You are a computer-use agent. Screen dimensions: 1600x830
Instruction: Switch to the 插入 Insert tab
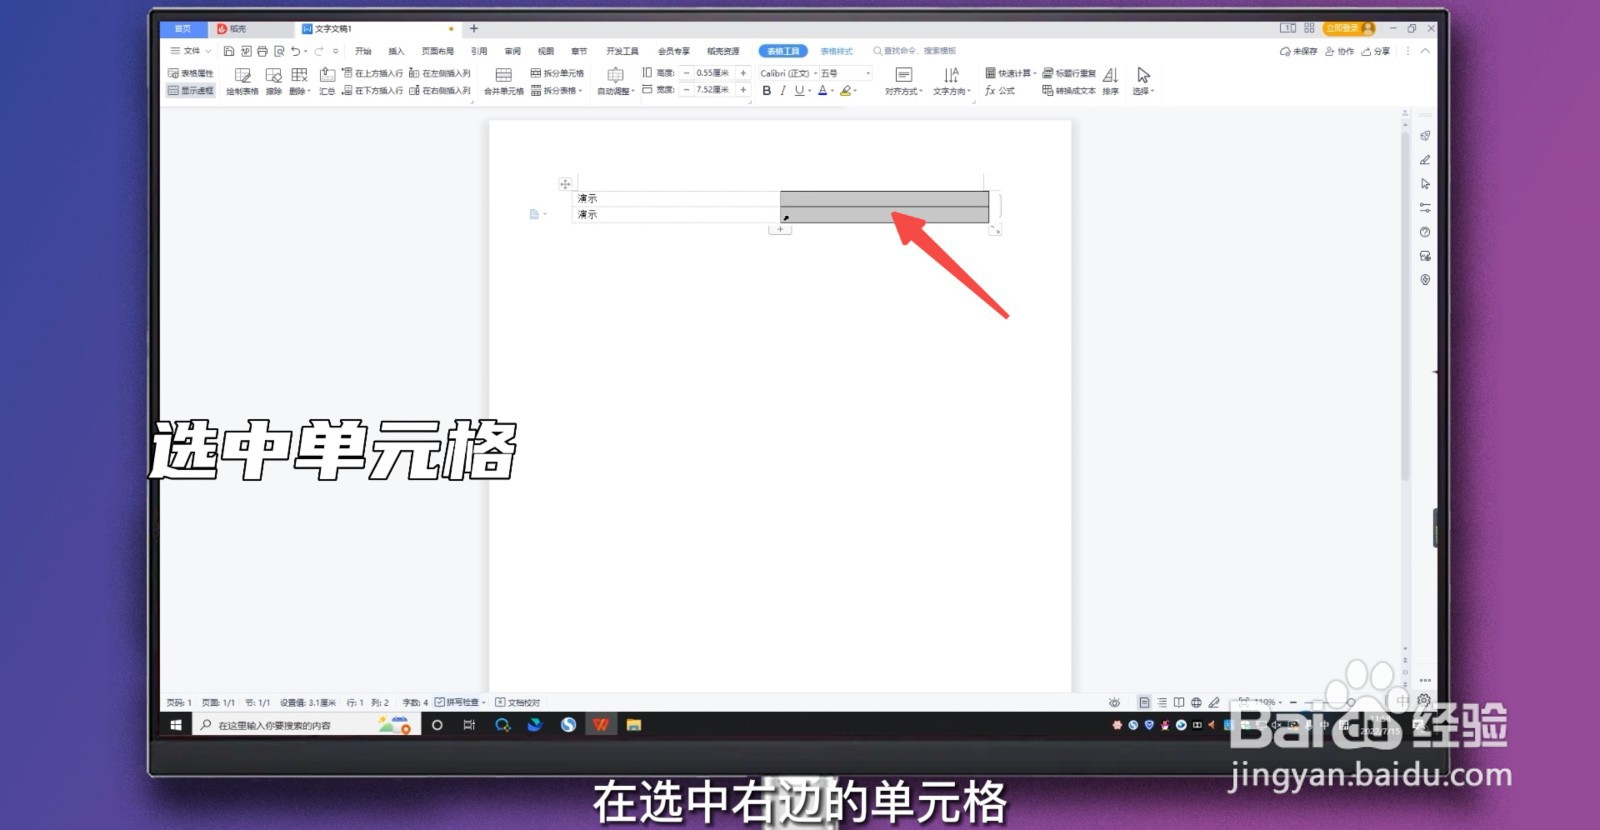coord(396,51)
